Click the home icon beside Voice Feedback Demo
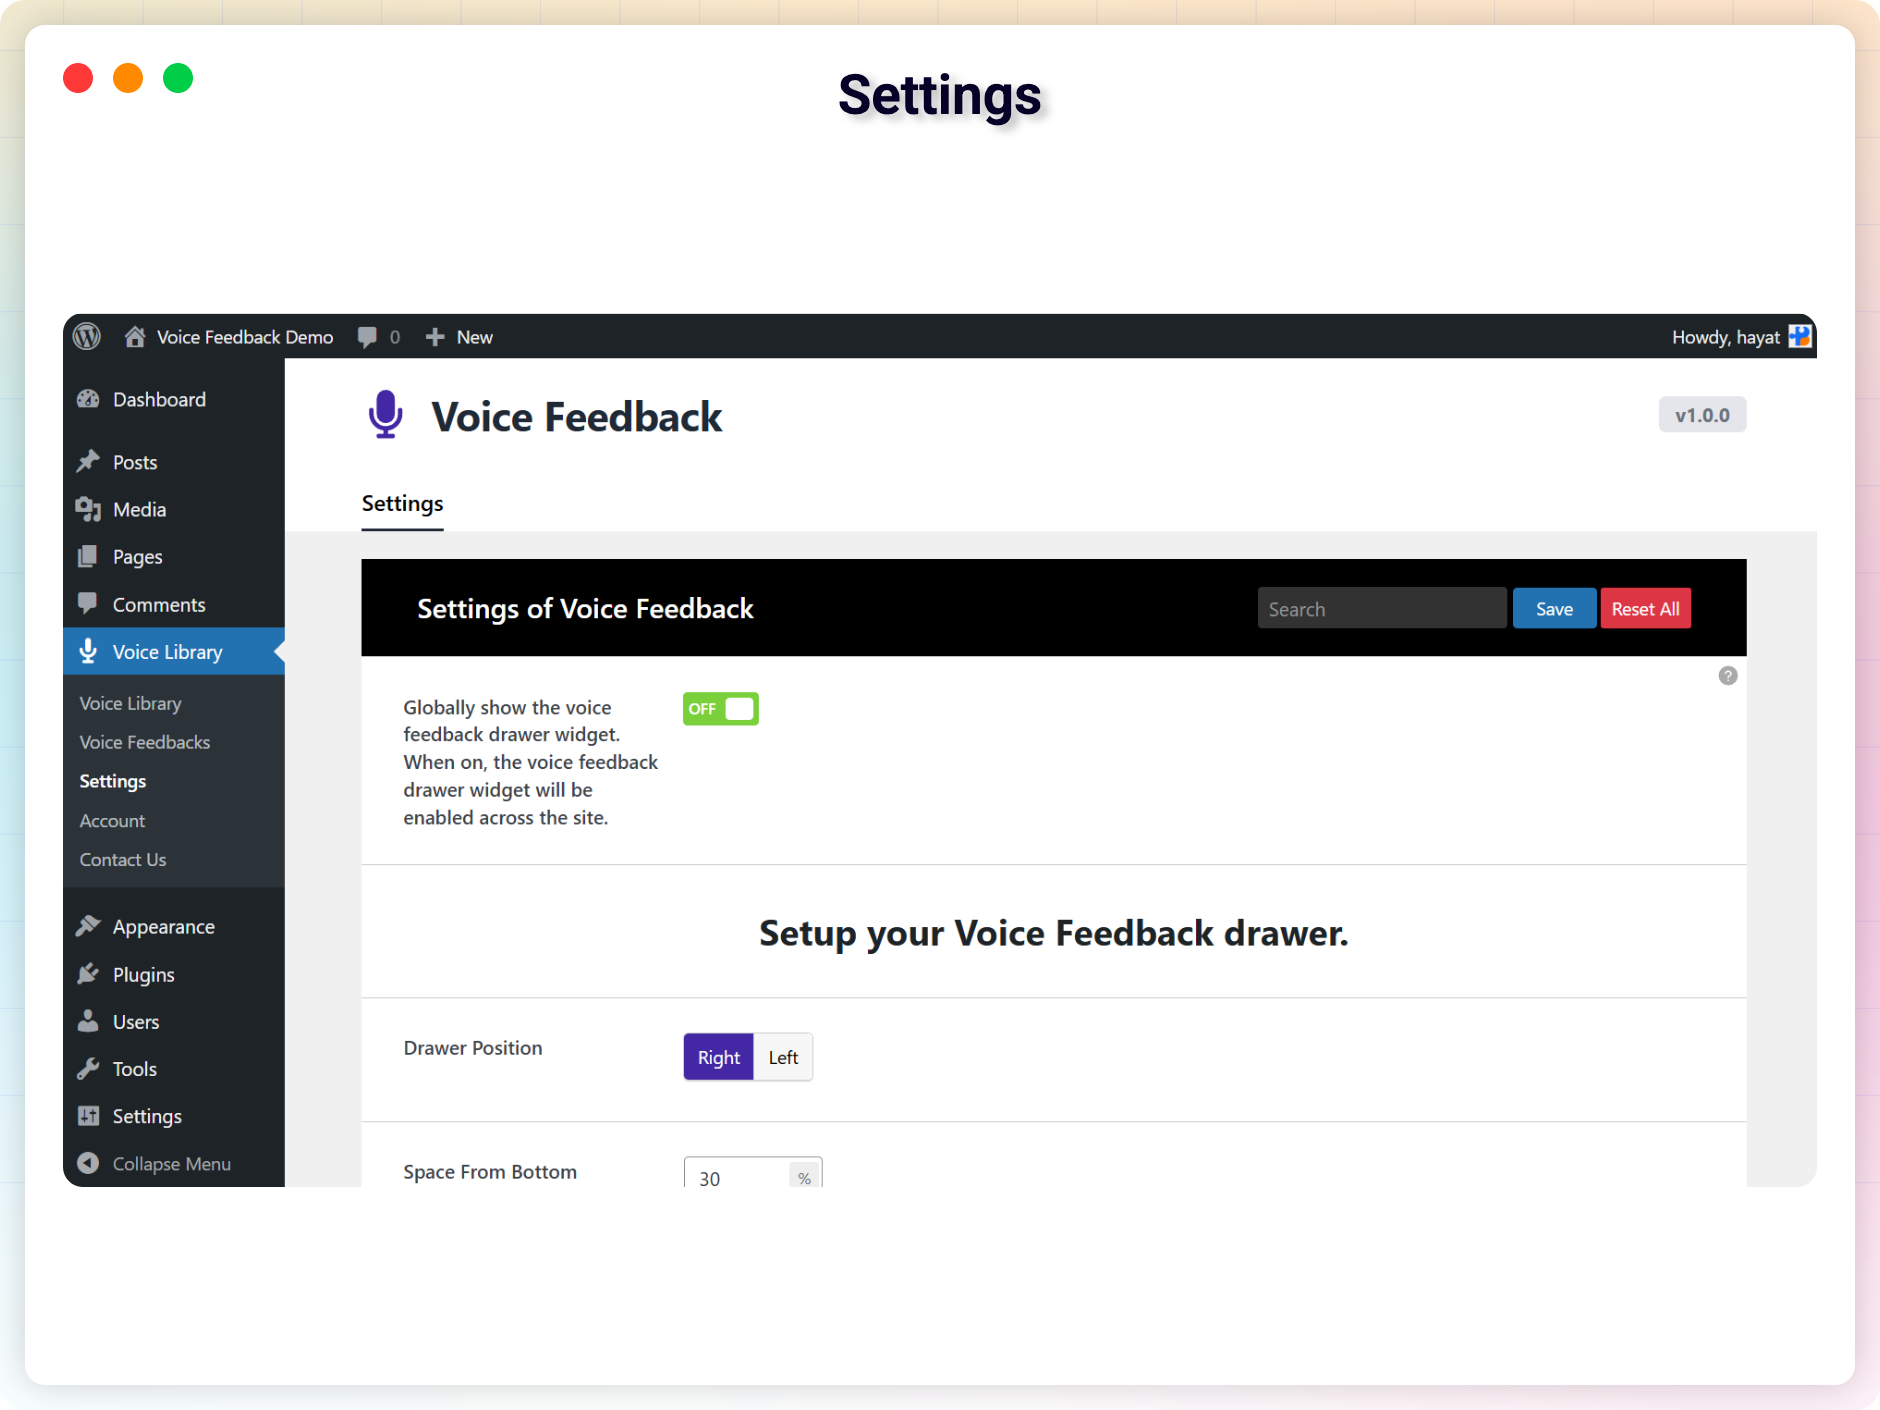 click(x=135, y=337)
